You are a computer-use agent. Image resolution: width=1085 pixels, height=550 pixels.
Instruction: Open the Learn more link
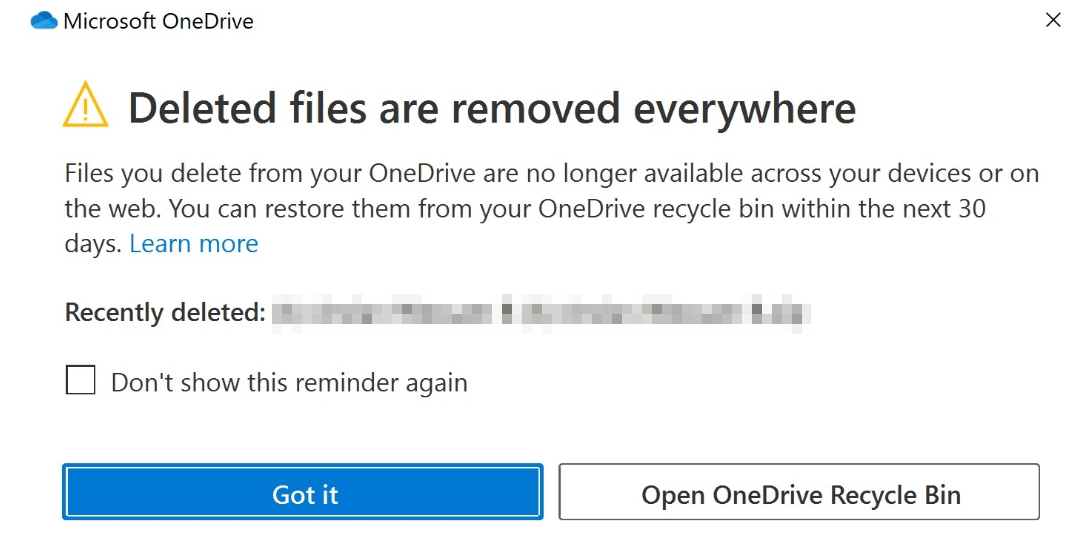pos(194,244)
